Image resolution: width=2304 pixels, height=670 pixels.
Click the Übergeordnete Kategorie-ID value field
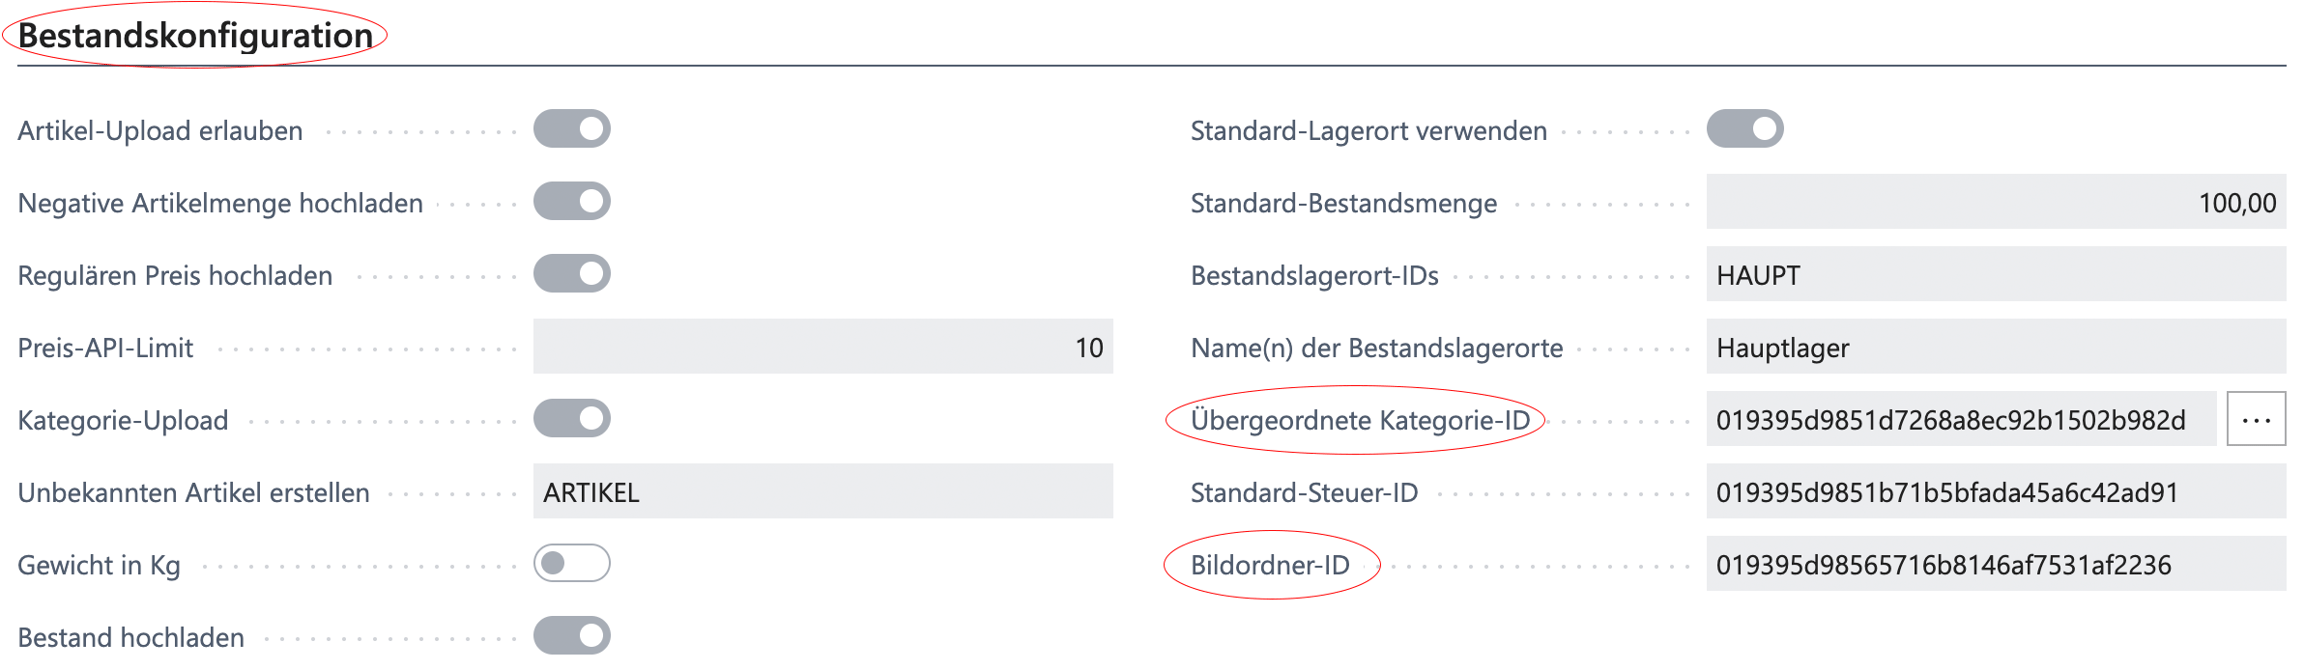click(x=1961, y=419)
